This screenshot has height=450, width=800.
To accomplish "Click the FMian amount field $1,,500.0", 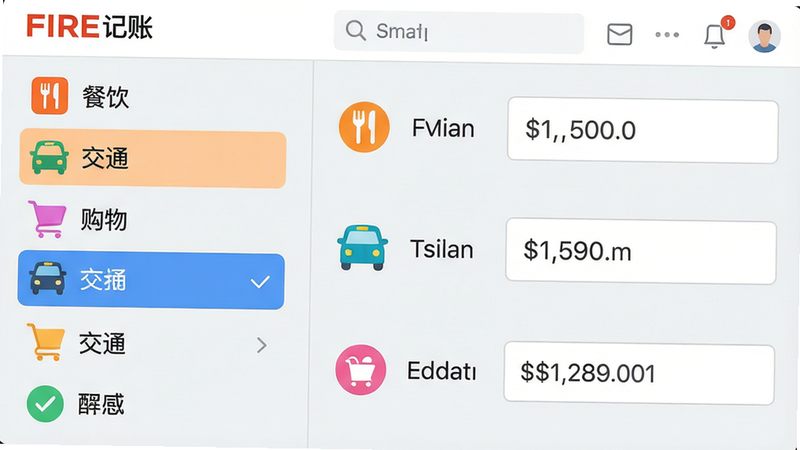I will click(x=642, y=131).
